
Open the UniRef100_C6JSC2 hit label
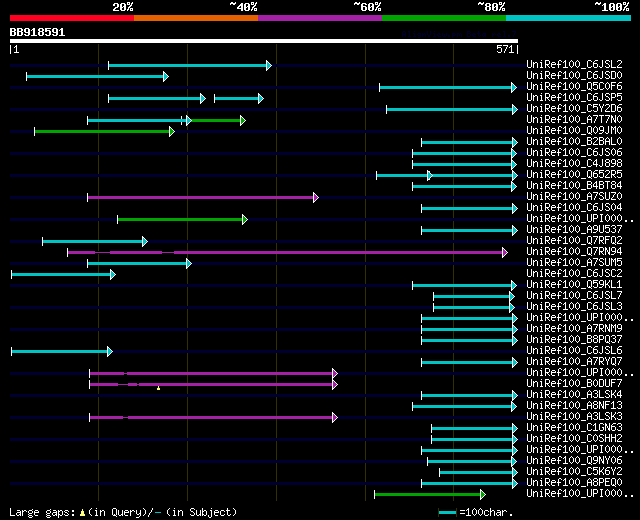tap(574, 273)
